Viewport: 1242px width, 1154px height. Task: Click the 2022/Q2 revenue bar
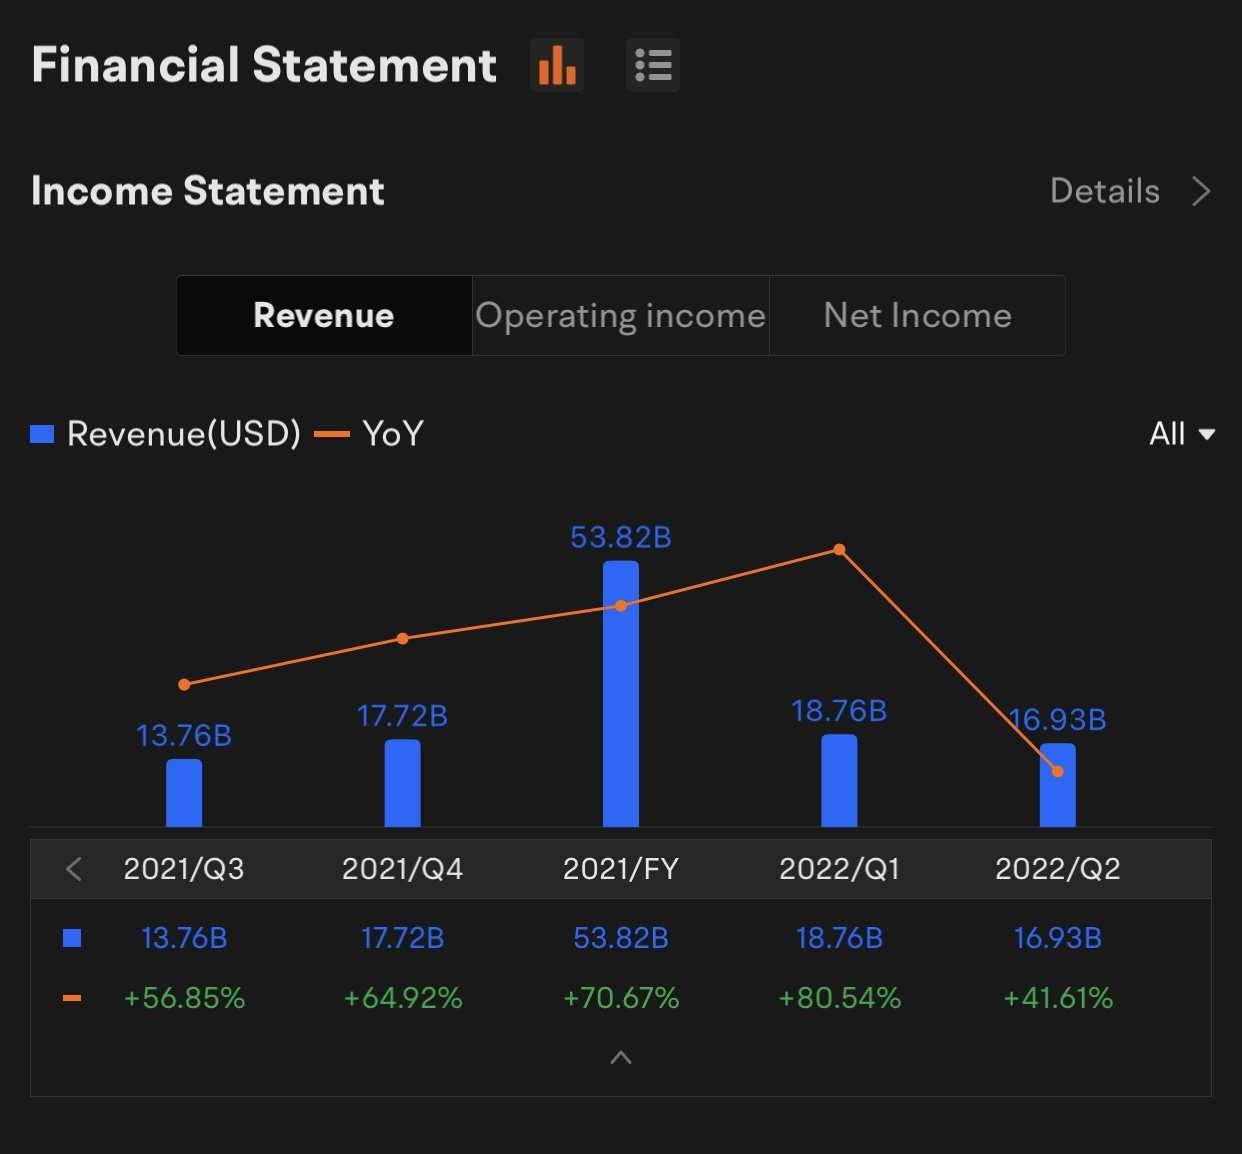point(1058,785)
